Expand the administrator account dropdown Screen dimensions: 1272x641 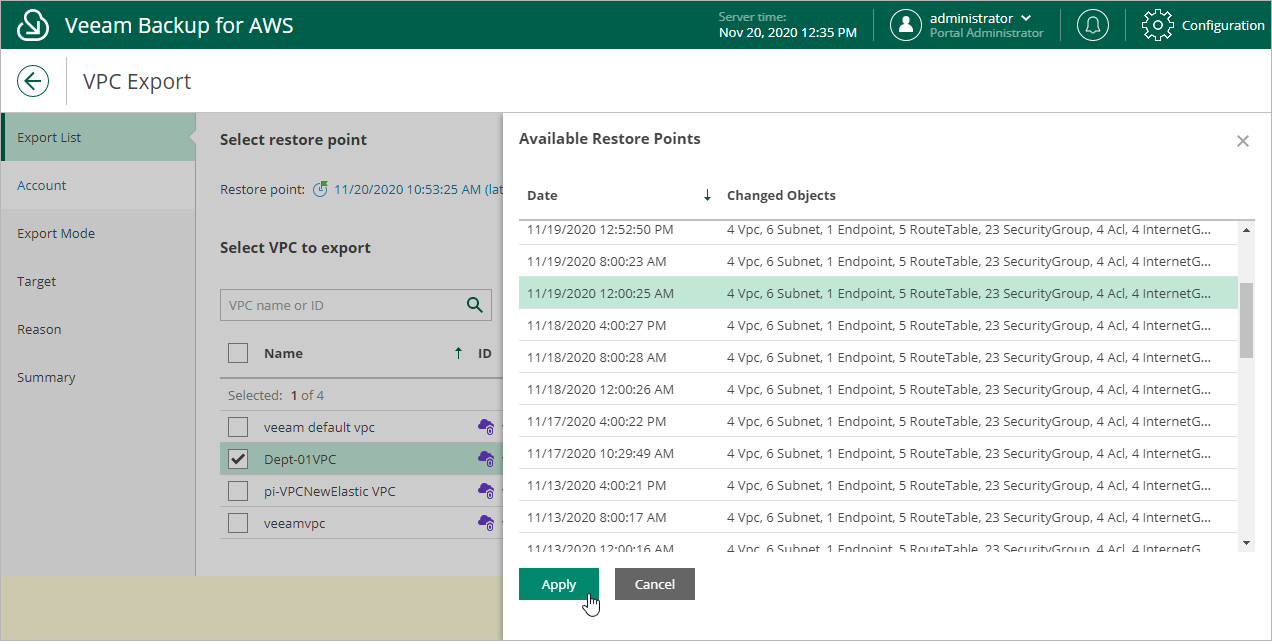[1026, 18]
